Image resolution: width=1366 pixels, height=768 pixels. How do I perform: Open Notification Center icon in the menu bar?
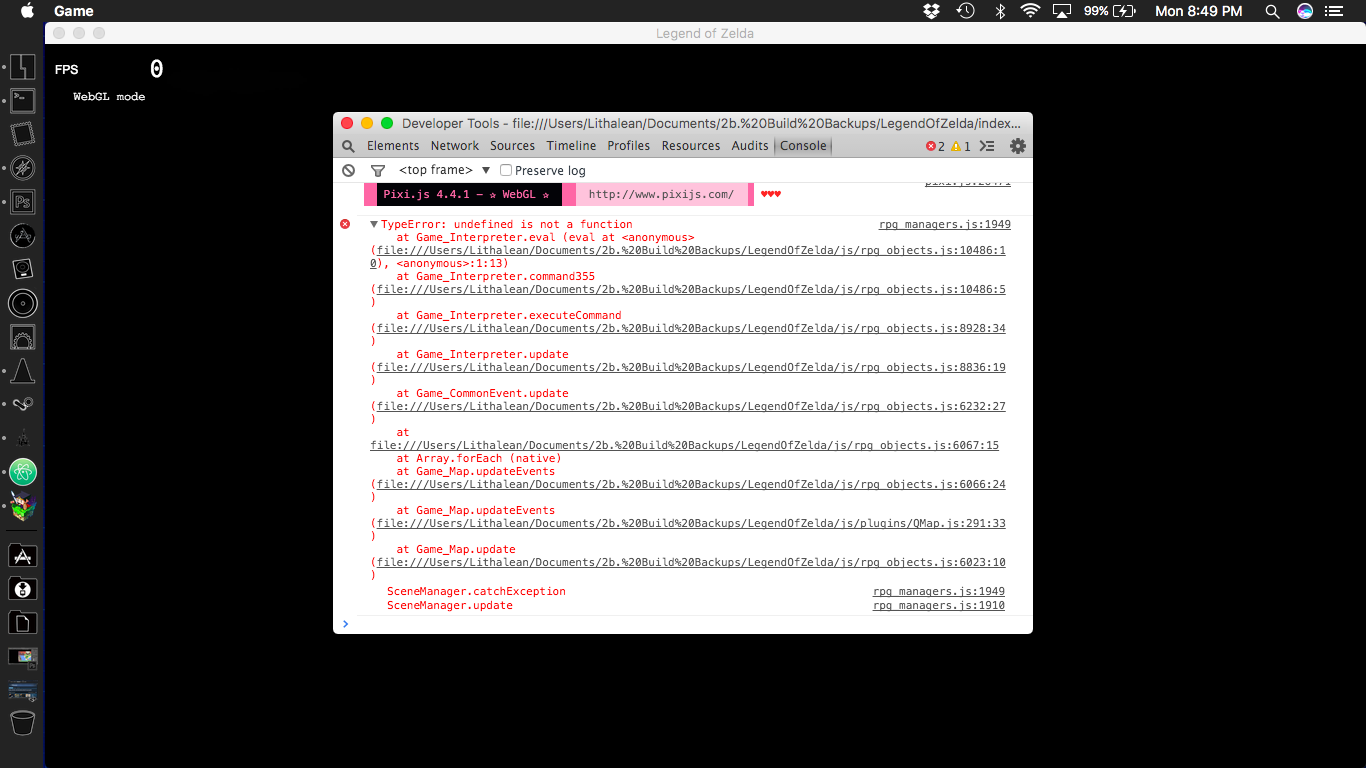click(1332, 11)
